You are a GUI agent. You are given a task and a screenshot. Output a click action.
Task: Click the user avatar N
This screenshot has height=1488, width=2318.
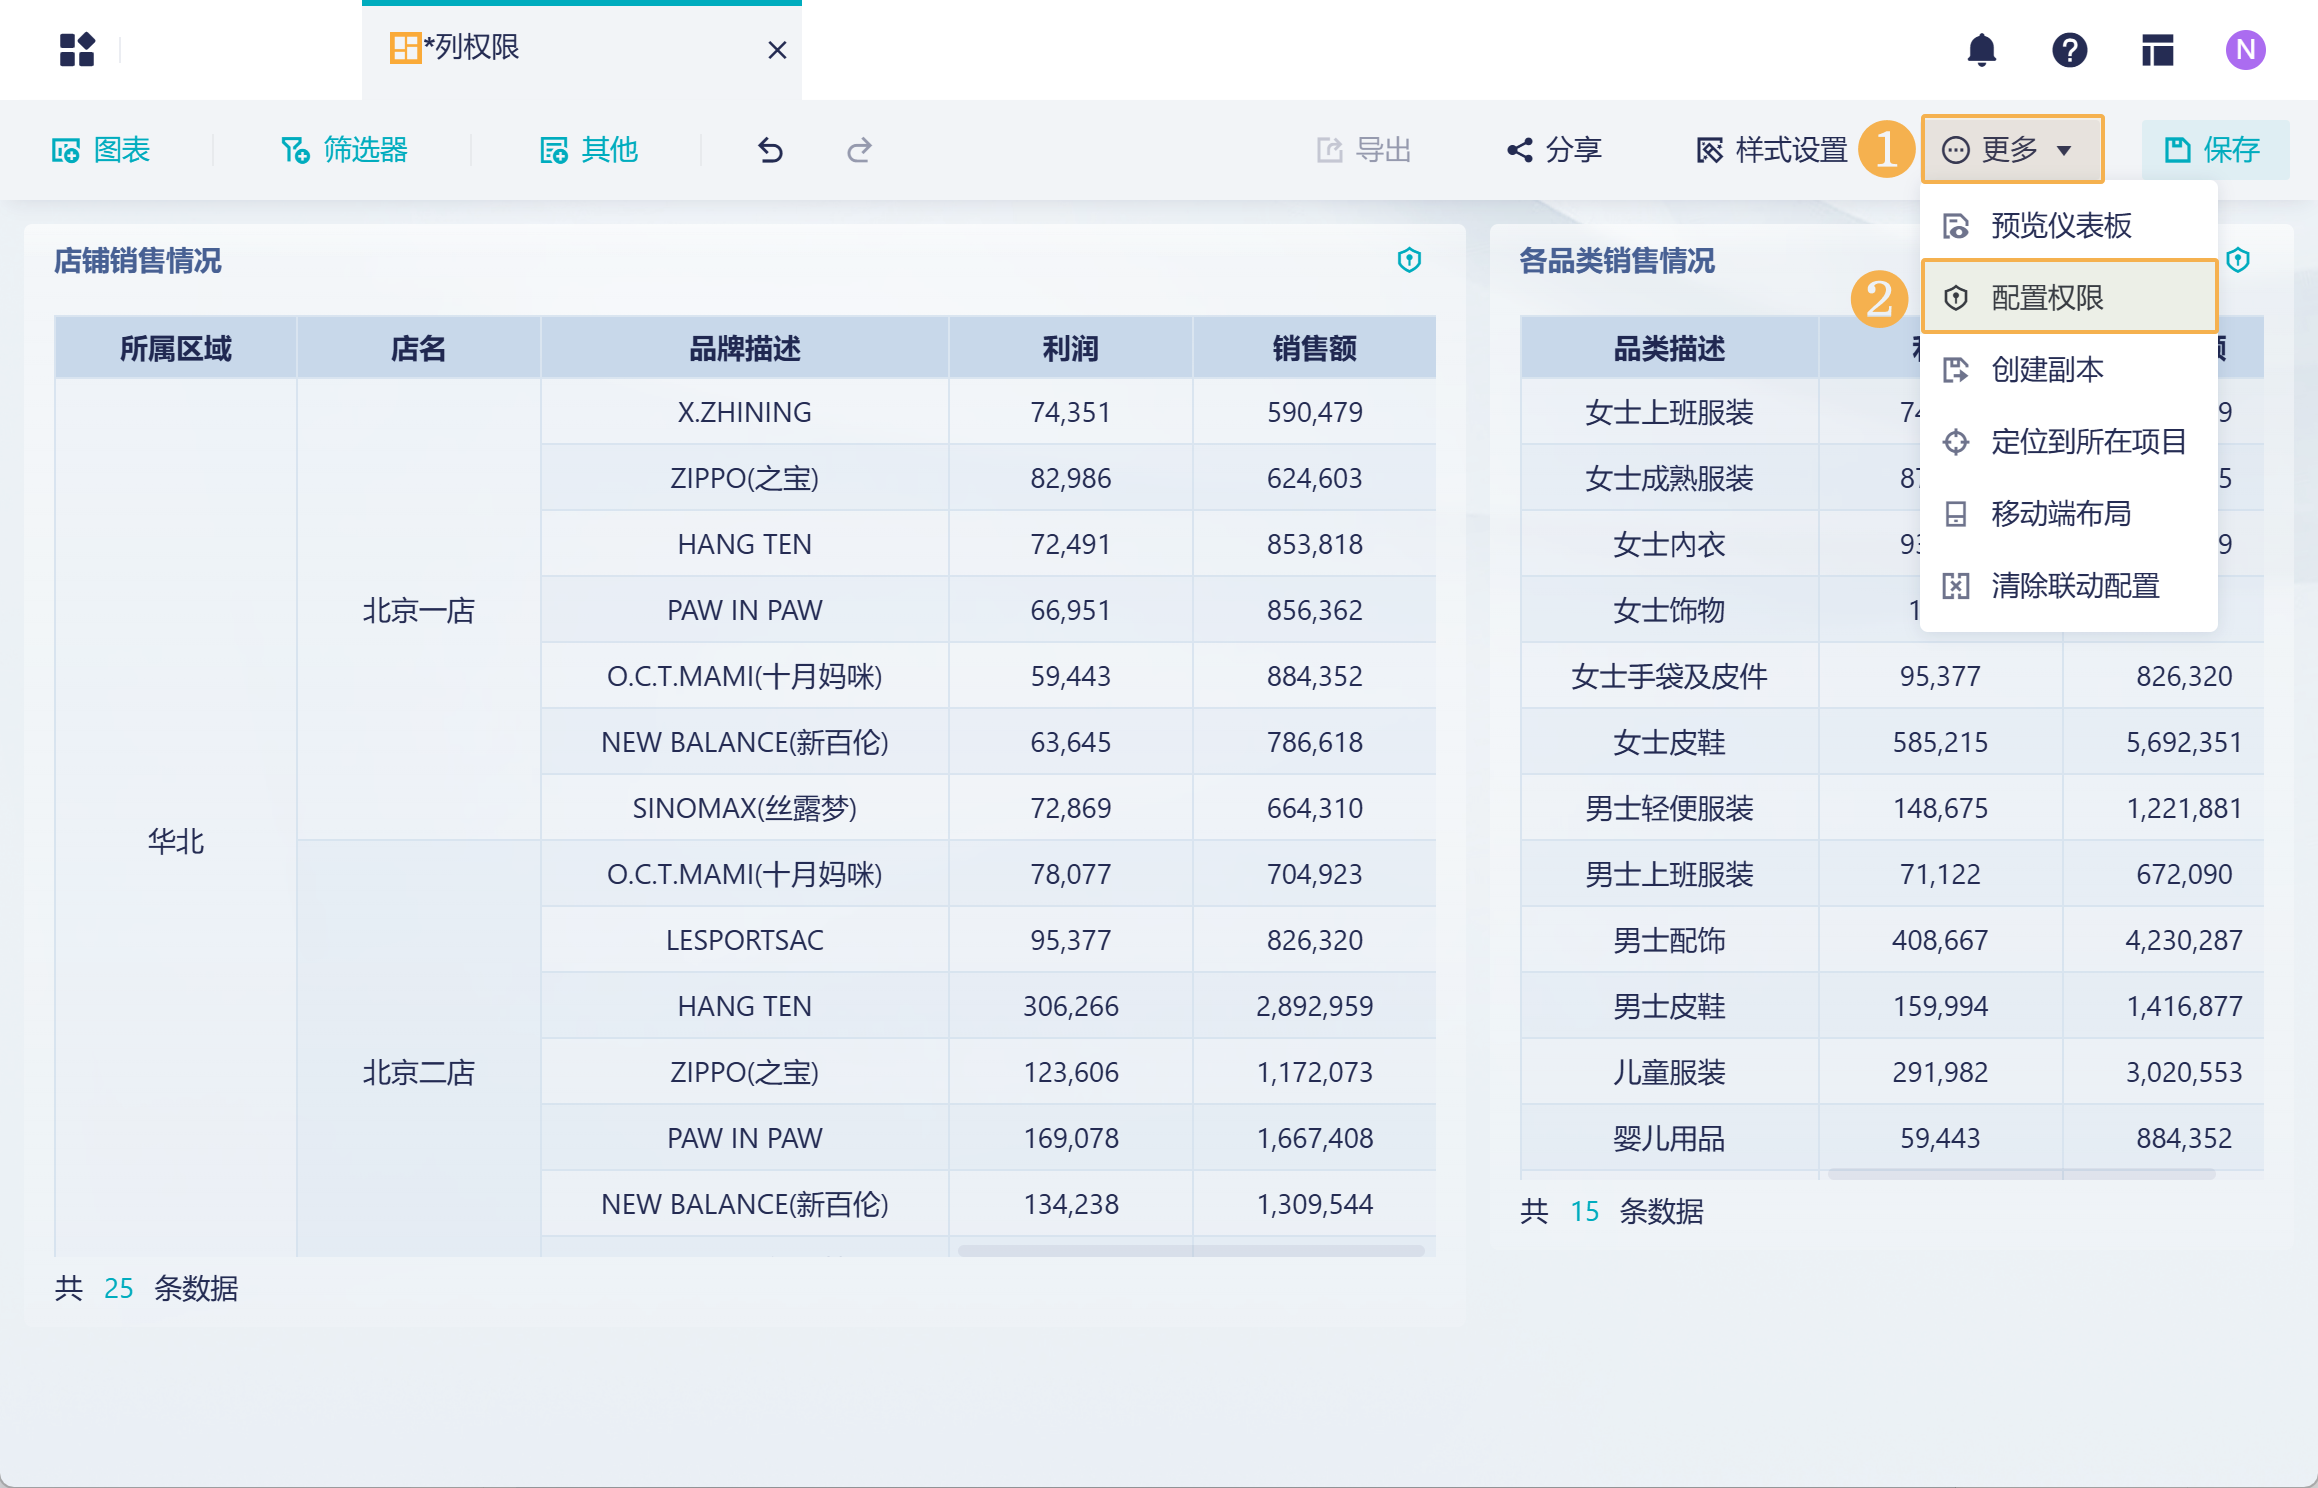2245,50
